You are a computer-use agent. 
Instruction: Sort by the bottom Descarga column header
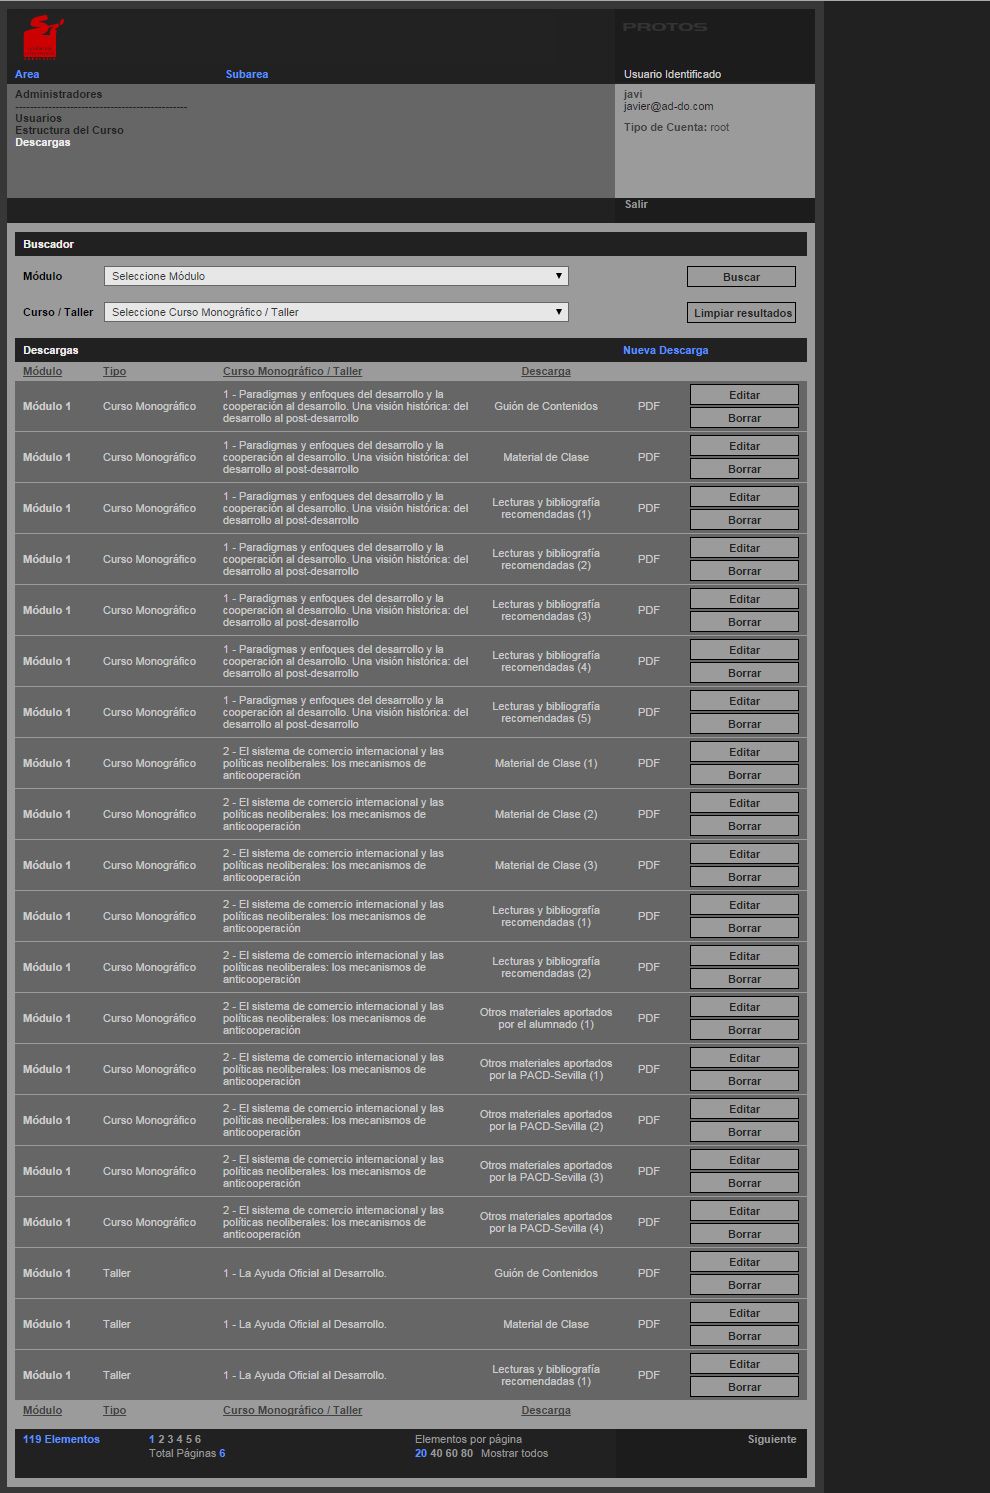546,1410
